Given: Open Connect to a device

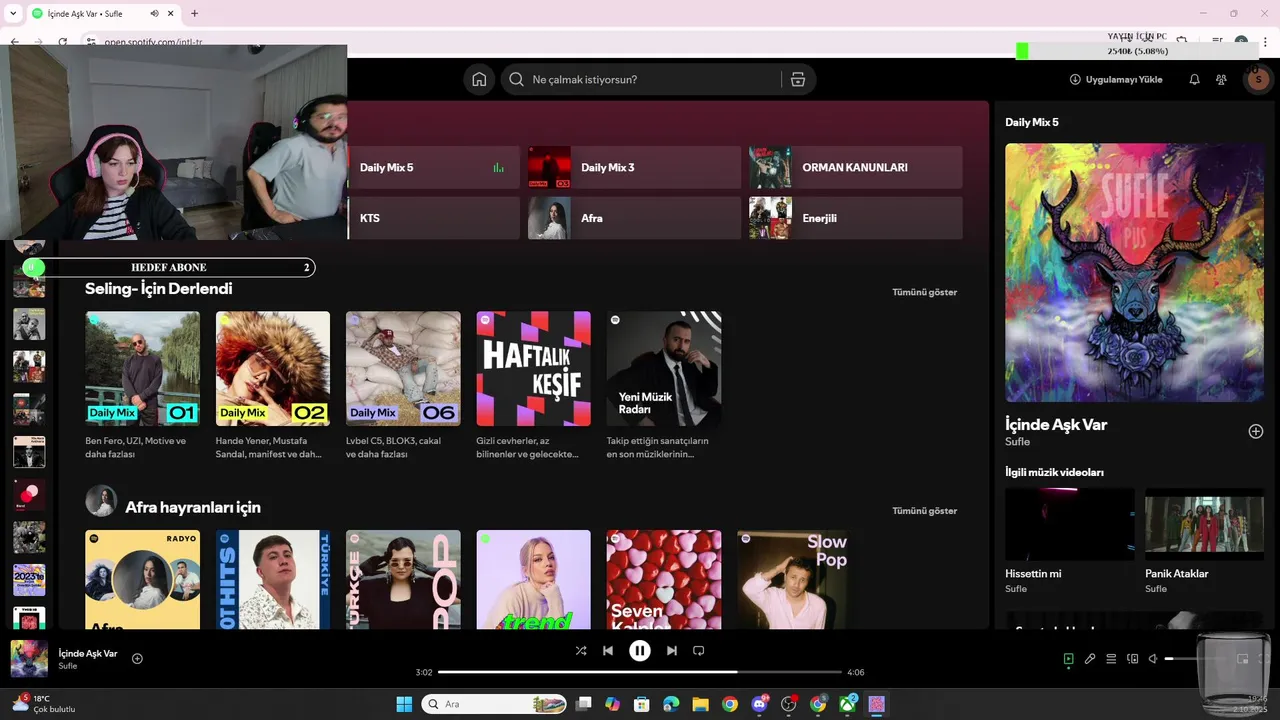Looking at the screenshot, I should click(x=1133, y=659).
